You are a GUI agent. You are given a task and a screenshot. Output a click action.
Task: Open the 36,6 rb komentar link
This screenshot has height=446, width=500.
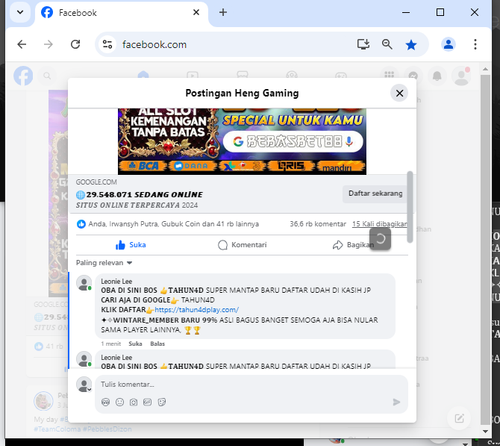(318, 224)
